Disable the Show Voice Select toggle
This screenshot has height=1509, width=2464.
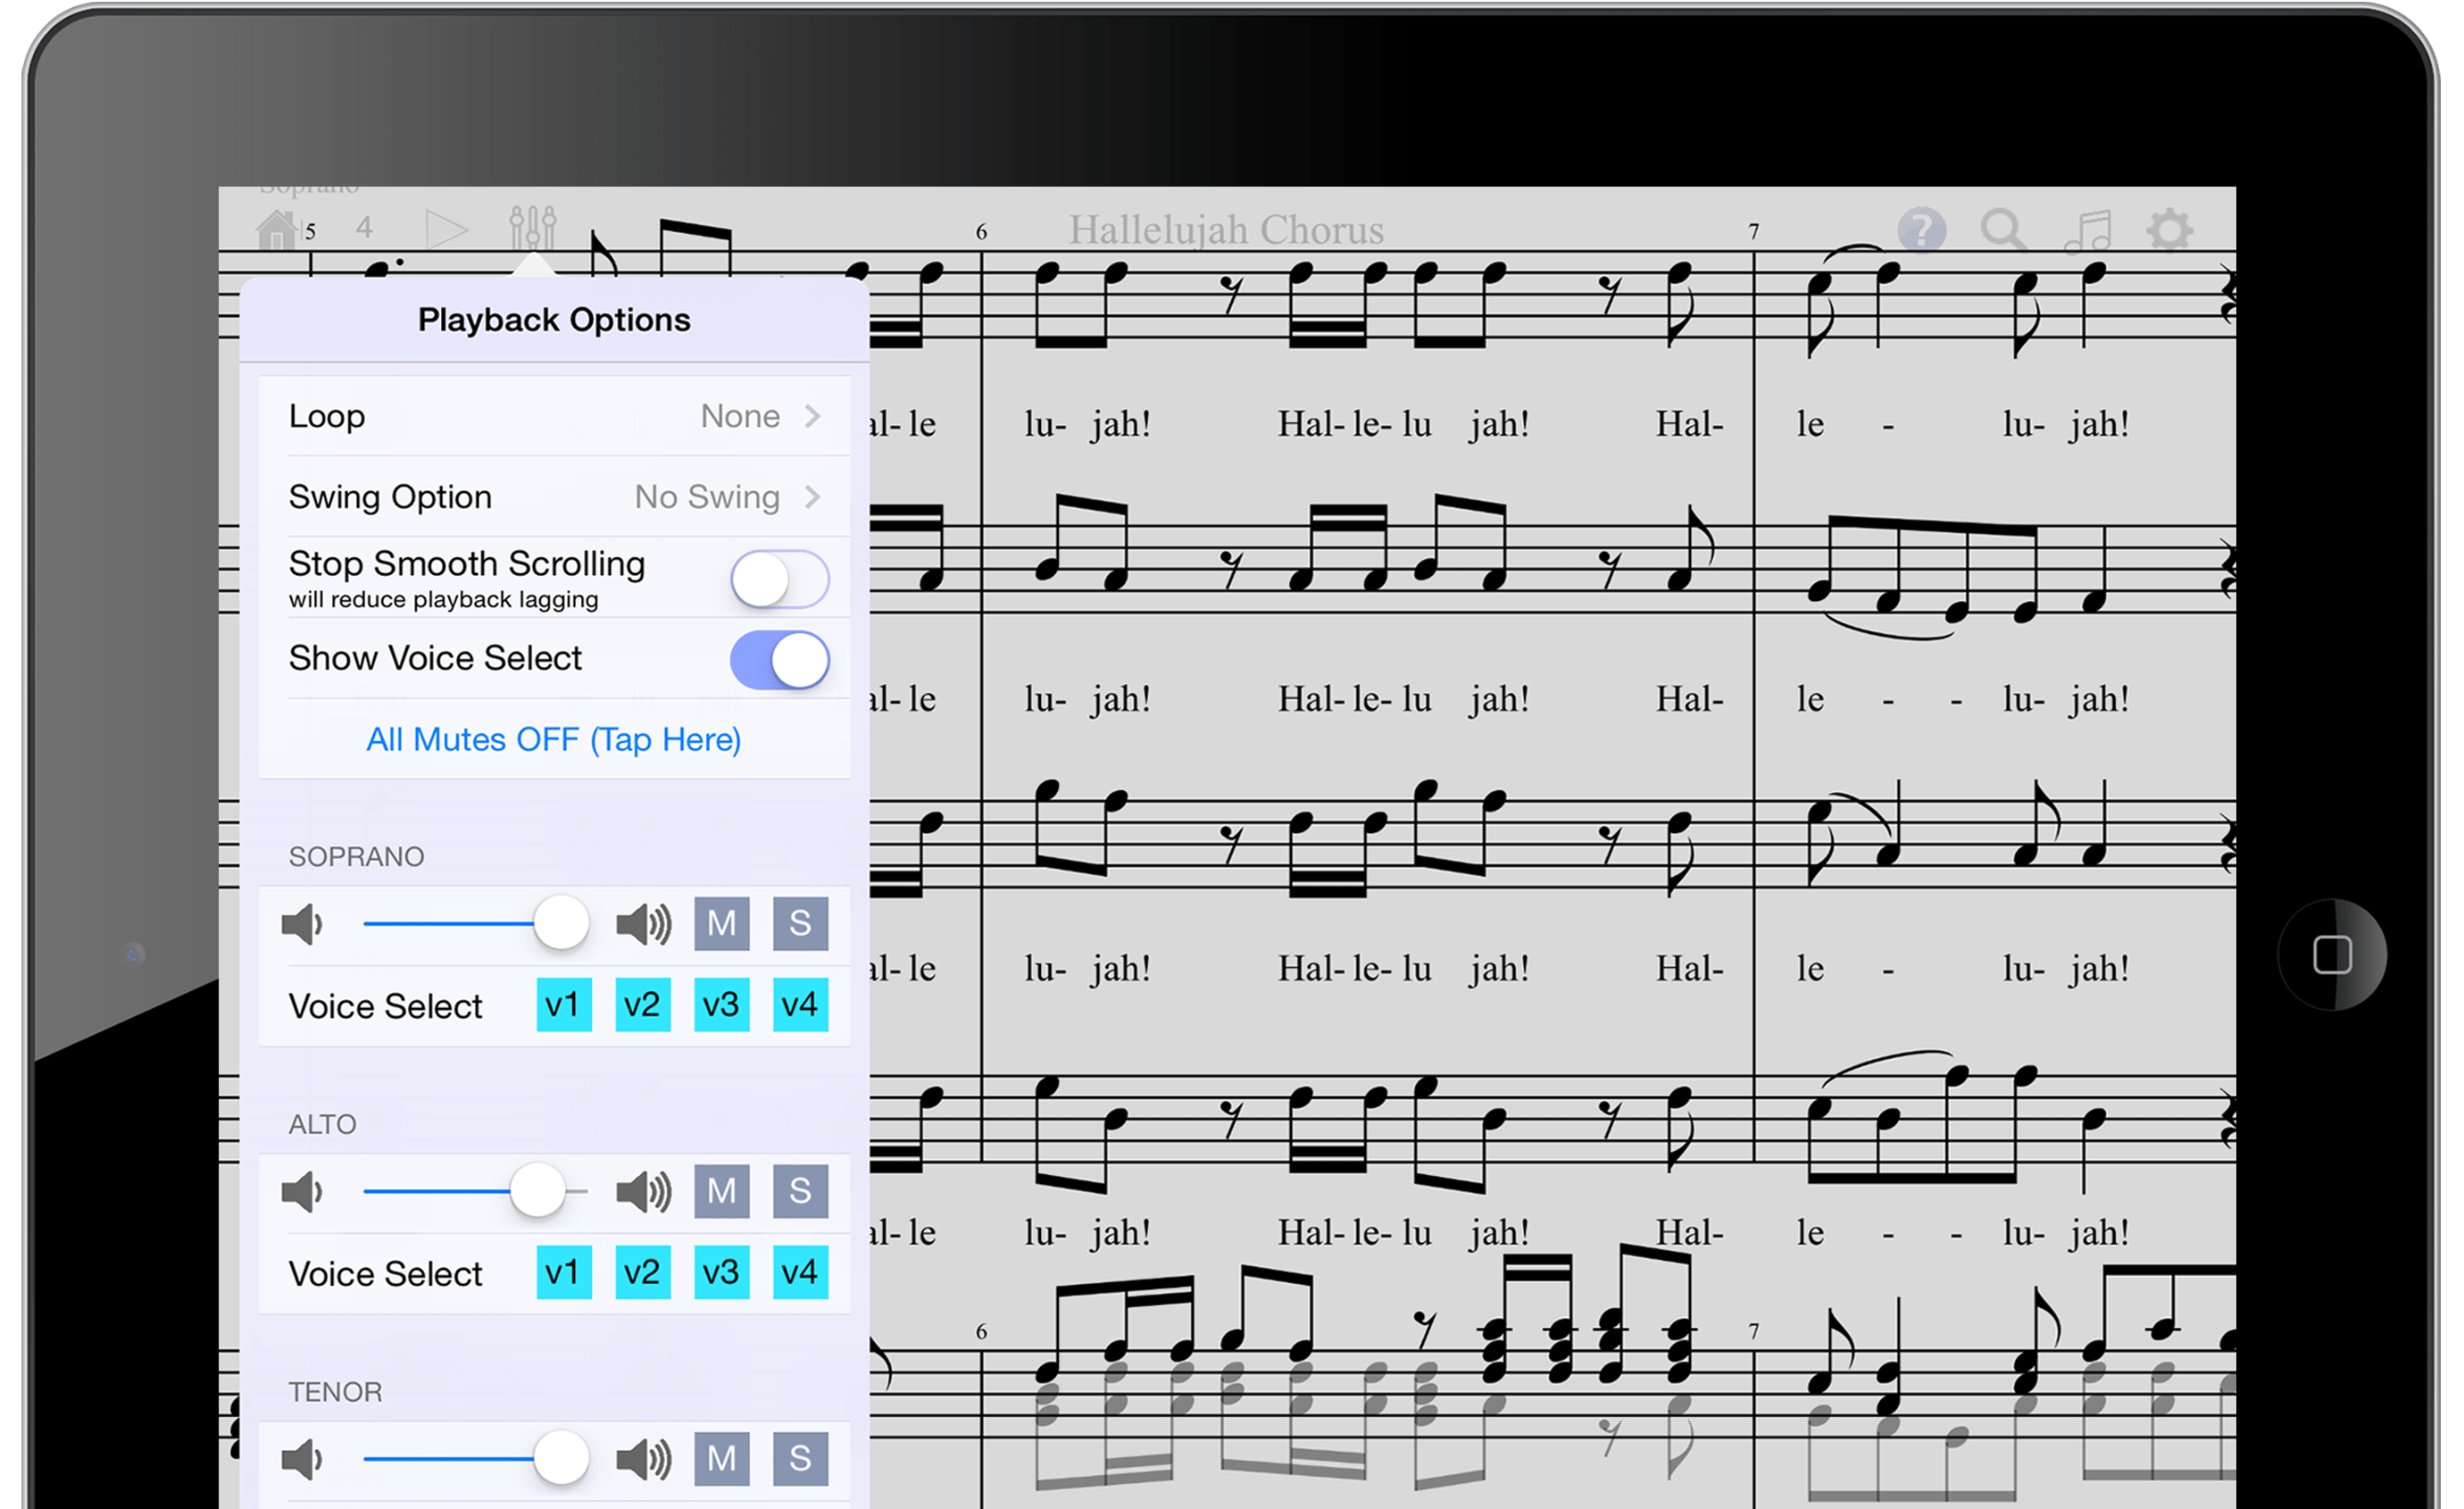point(779,659)
